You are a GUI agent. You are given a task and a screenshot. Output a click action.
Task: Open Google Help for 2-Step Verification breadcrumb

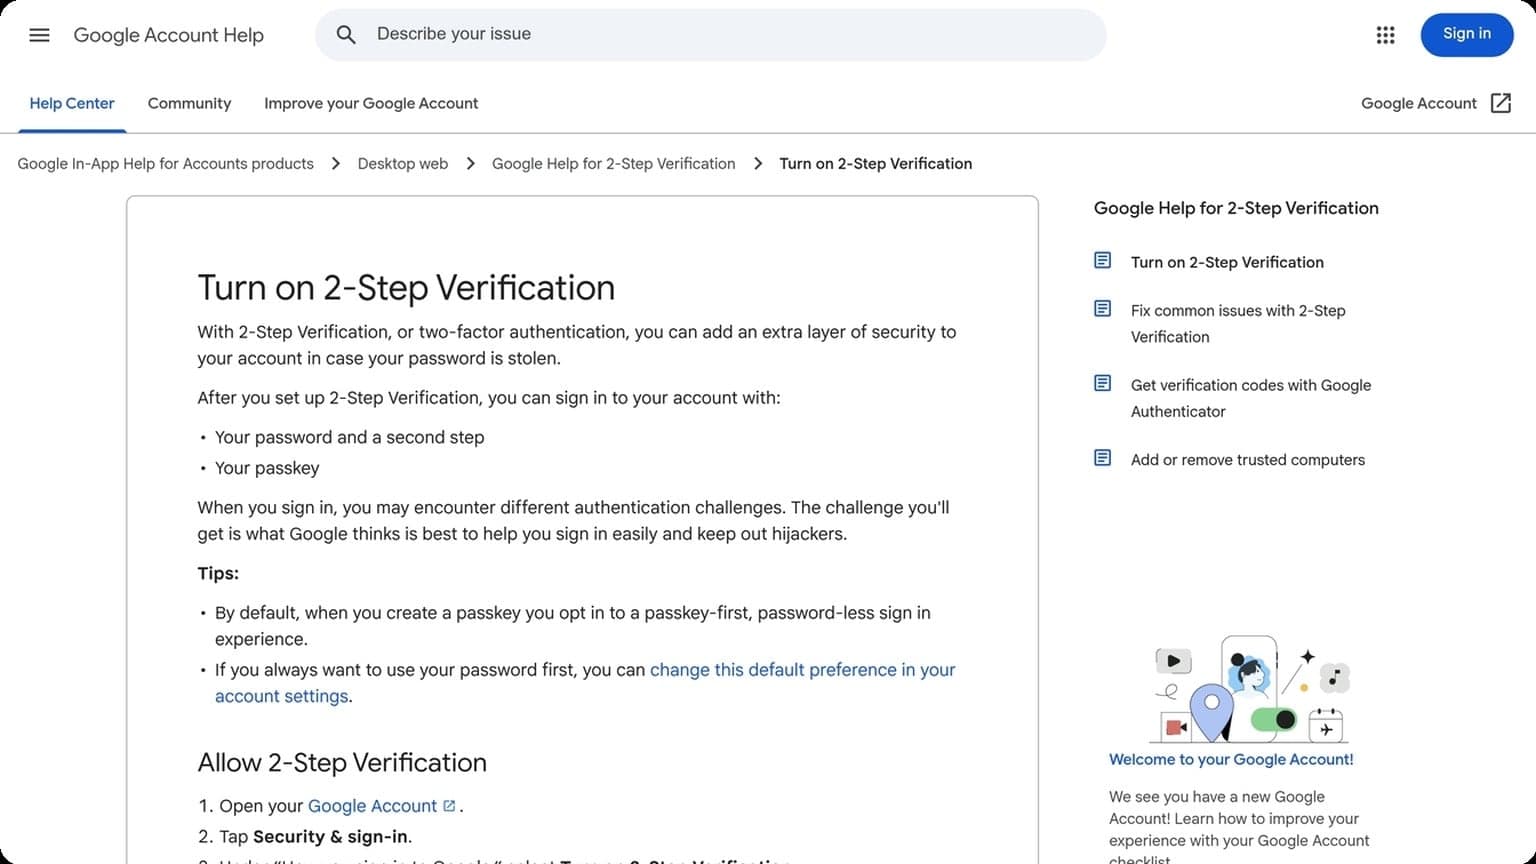coord(613,164)
